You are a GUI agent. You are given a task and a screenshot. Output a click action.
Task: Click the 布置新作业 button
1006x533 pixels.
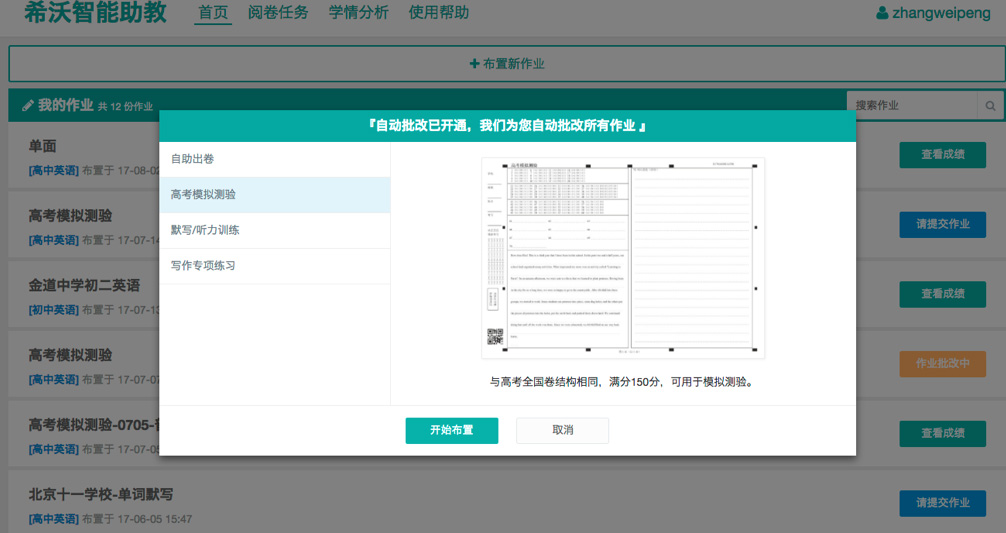coord(507,64)
